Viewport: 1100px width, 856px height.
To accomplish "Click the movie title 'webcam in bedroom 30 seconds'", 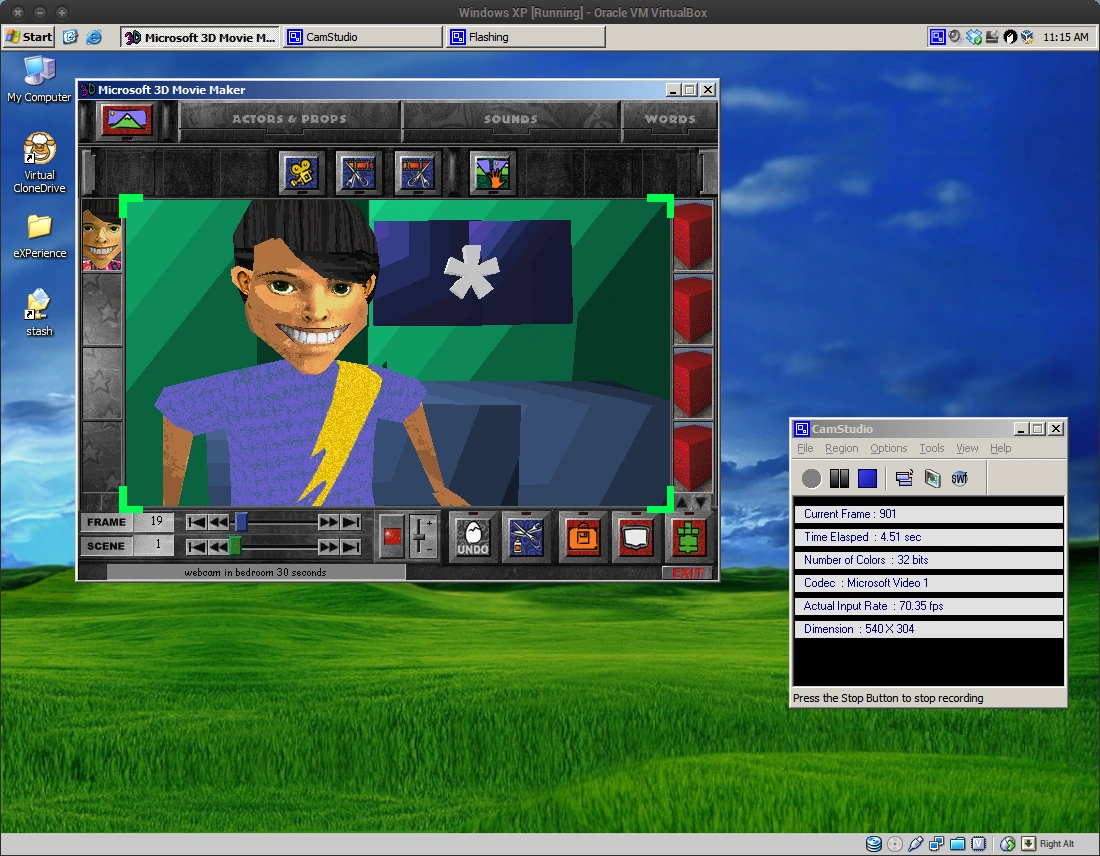I will click(255, 573).
